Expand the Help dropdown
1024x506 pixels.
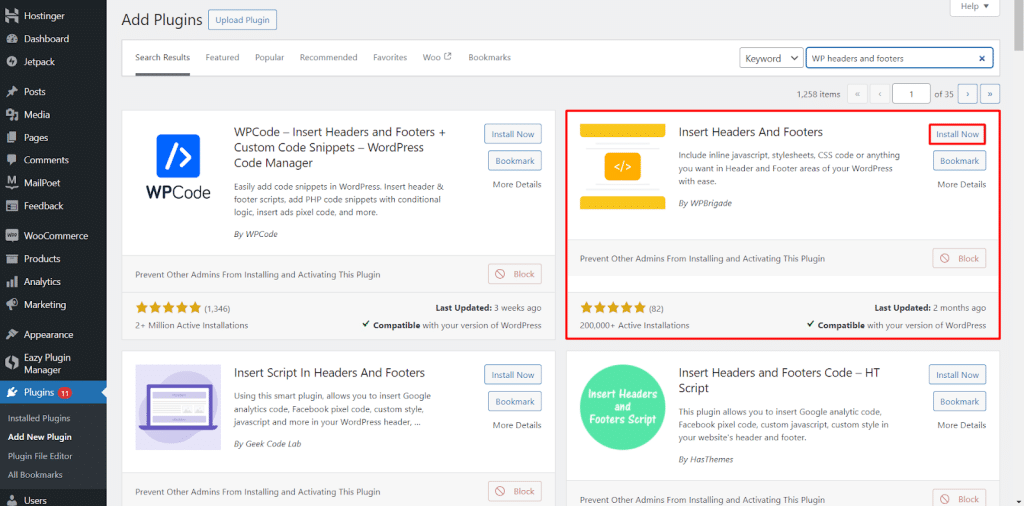(x=974, y=7)
